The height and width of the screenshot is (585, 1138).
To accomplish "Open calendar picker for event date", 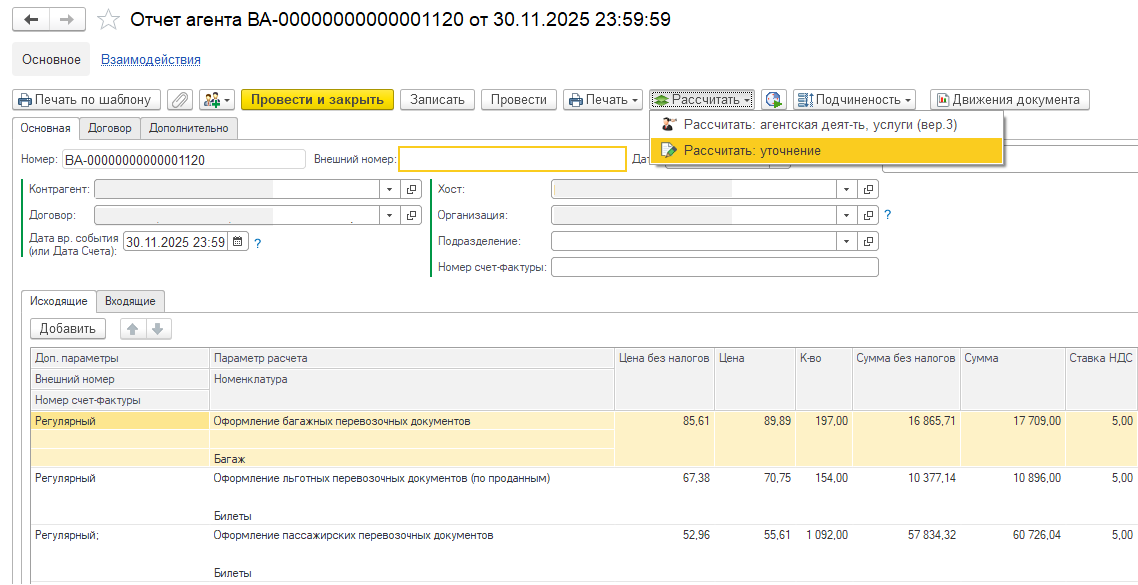I will [x=238, y=241].
